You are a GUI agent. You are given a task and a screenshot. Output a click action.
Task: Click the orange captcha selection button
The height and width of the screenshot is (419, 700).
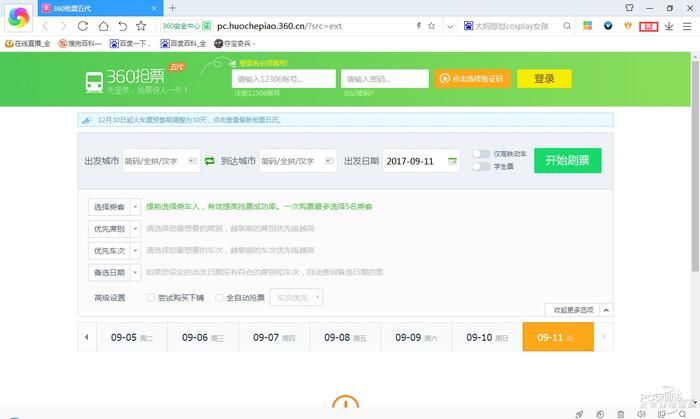(472, 79)
